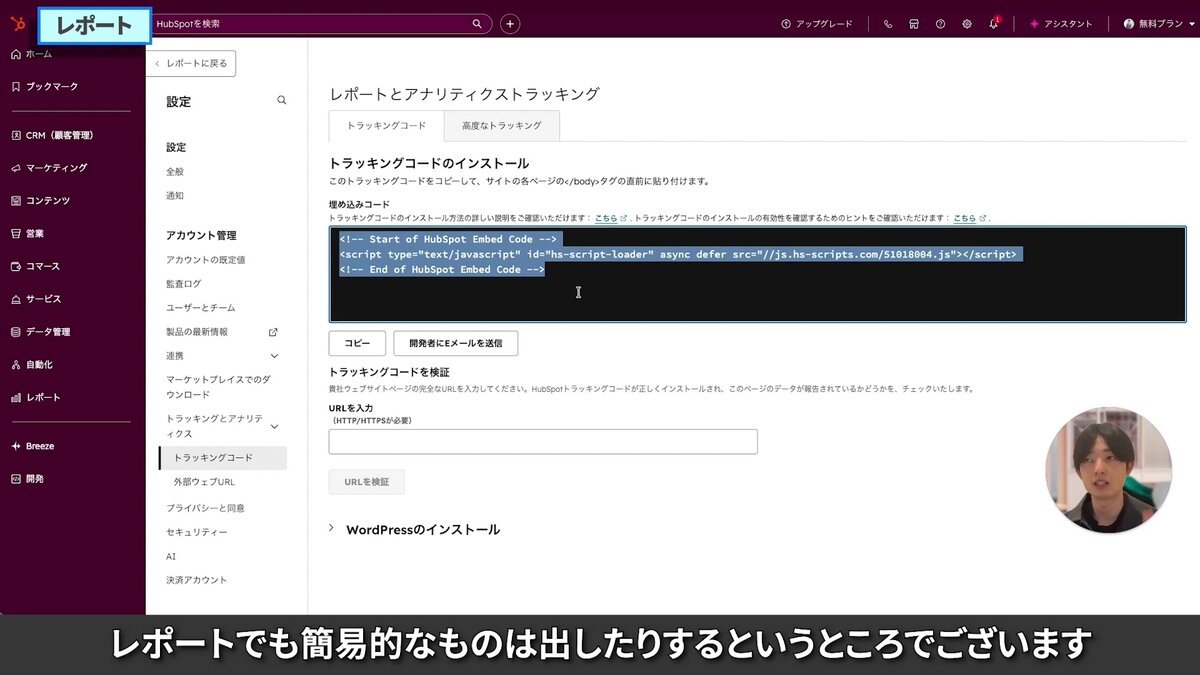
Task: Select the トラッキングコード tab
Action: 388,125
